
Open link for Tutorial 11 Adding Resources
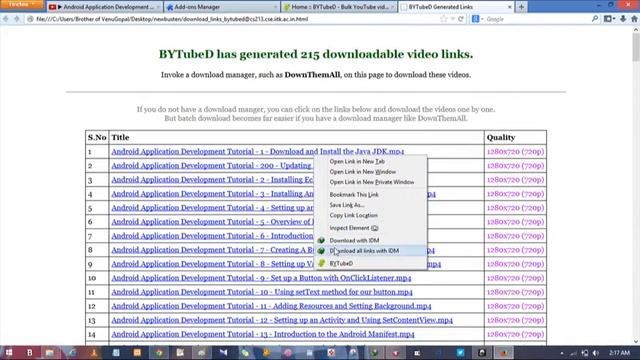click(271, 306)
